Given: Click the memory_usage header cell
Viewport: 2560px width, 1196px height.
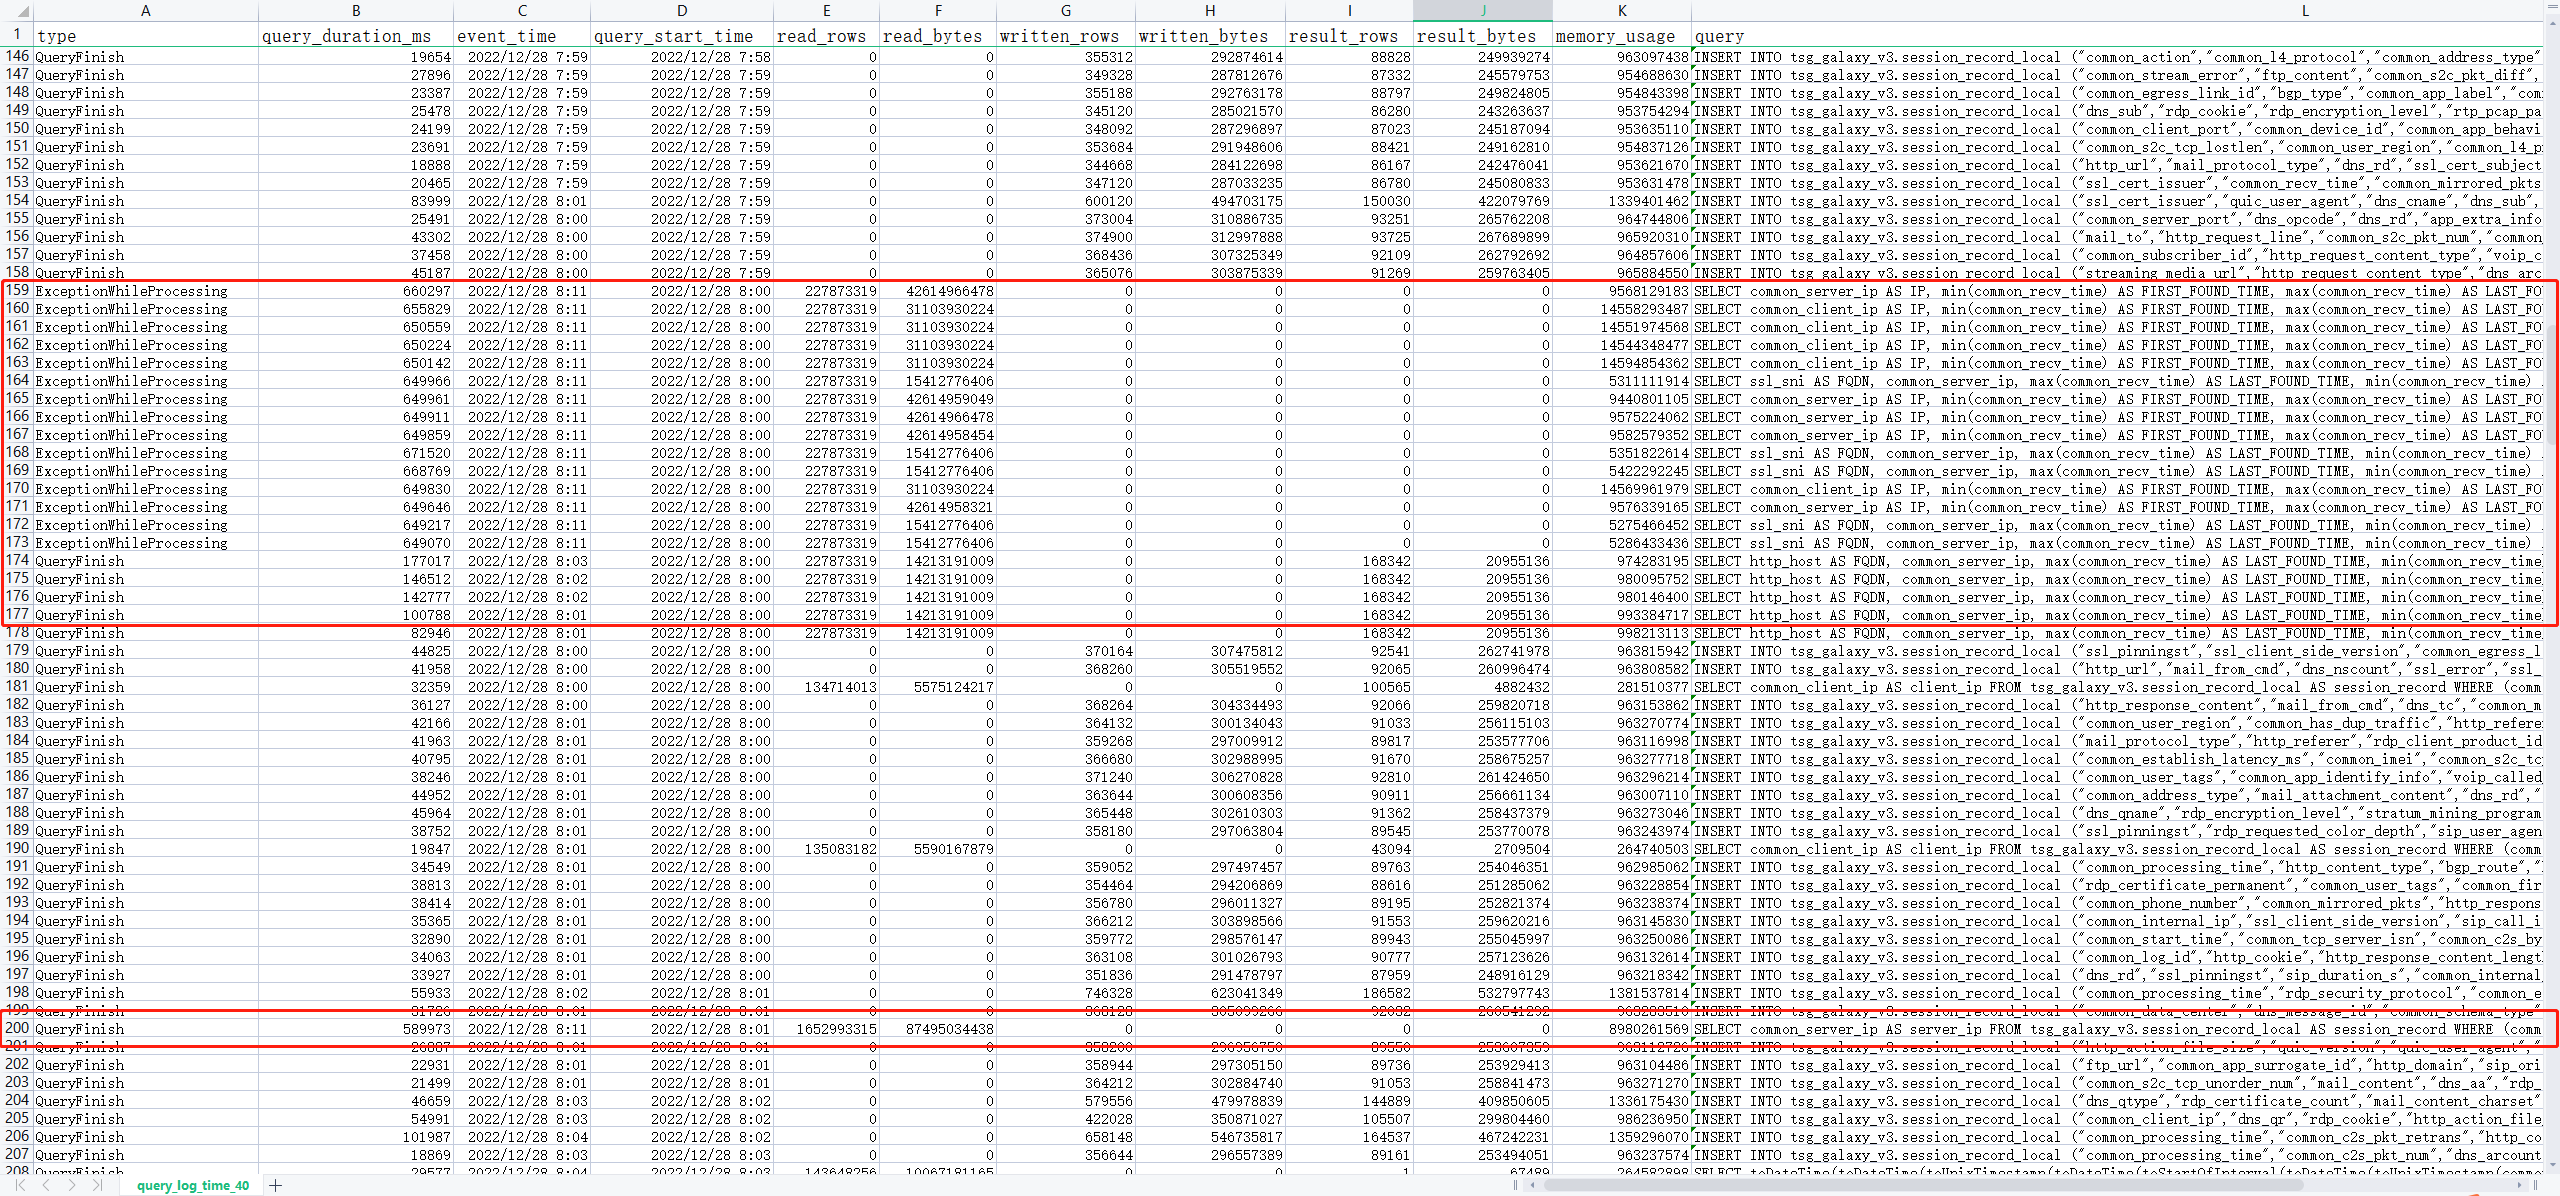Looking at the screenshot, I should (x=1621, y=36).
